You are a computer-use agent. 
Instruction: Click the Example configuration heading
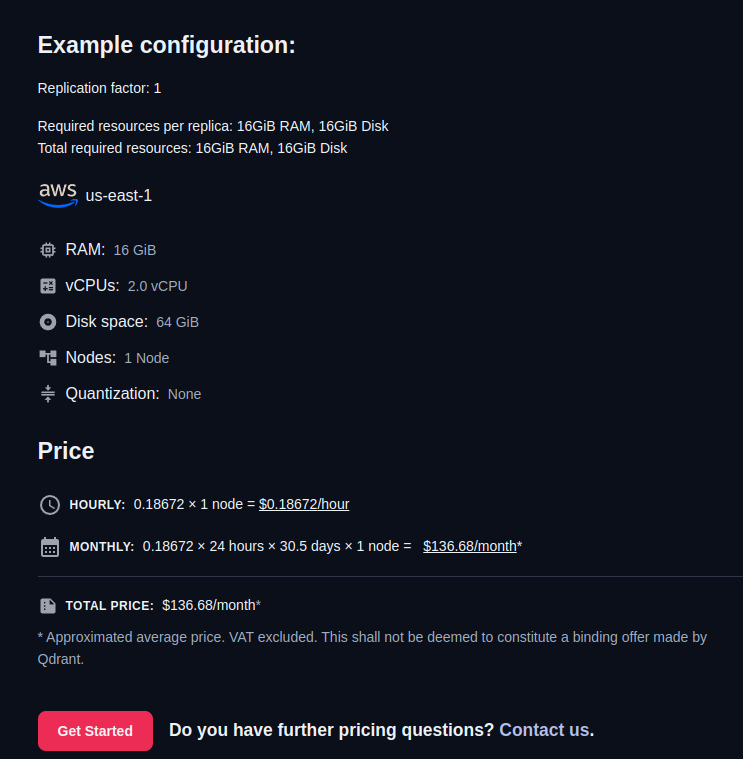[166, 45]
